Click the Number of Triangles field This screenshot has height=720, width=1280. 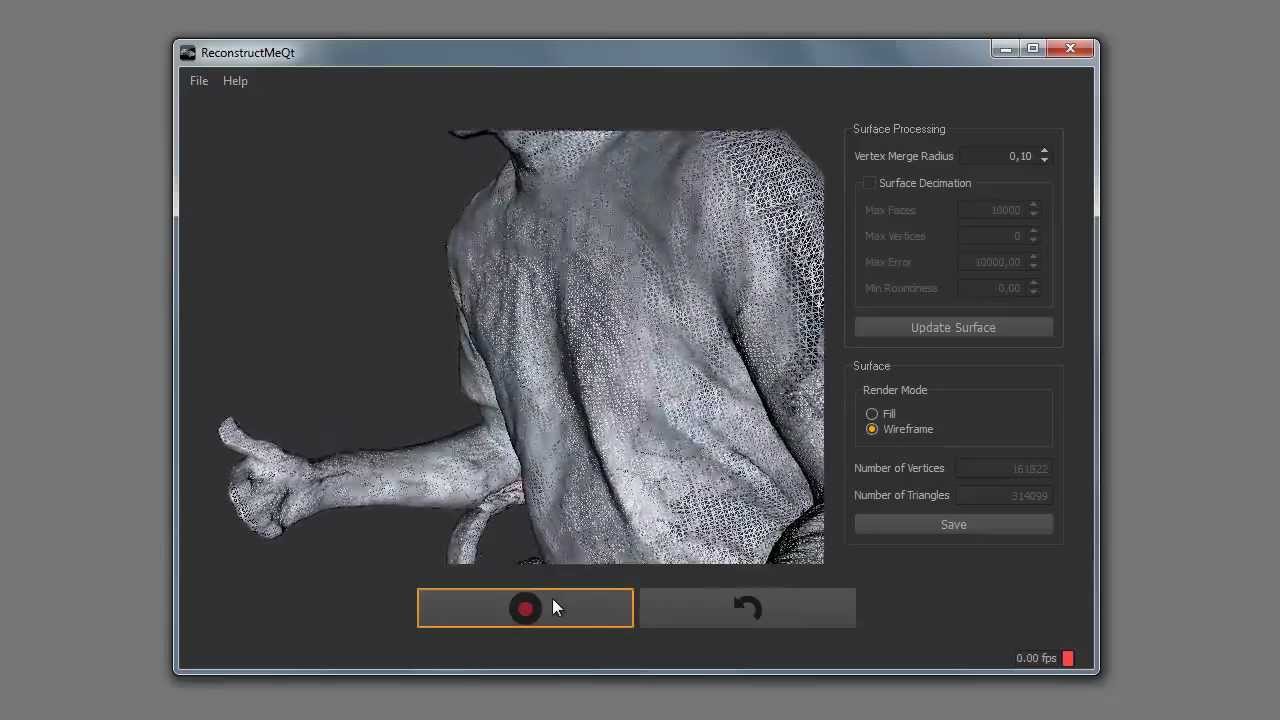pyautogui.click(x=1003, y=495)
